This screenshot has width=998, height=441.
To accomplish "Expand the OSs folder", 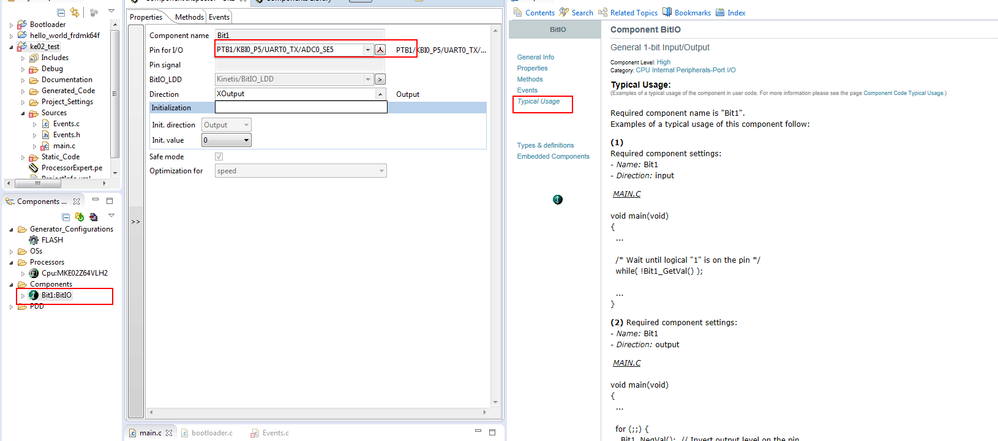I will coord(11,251).
